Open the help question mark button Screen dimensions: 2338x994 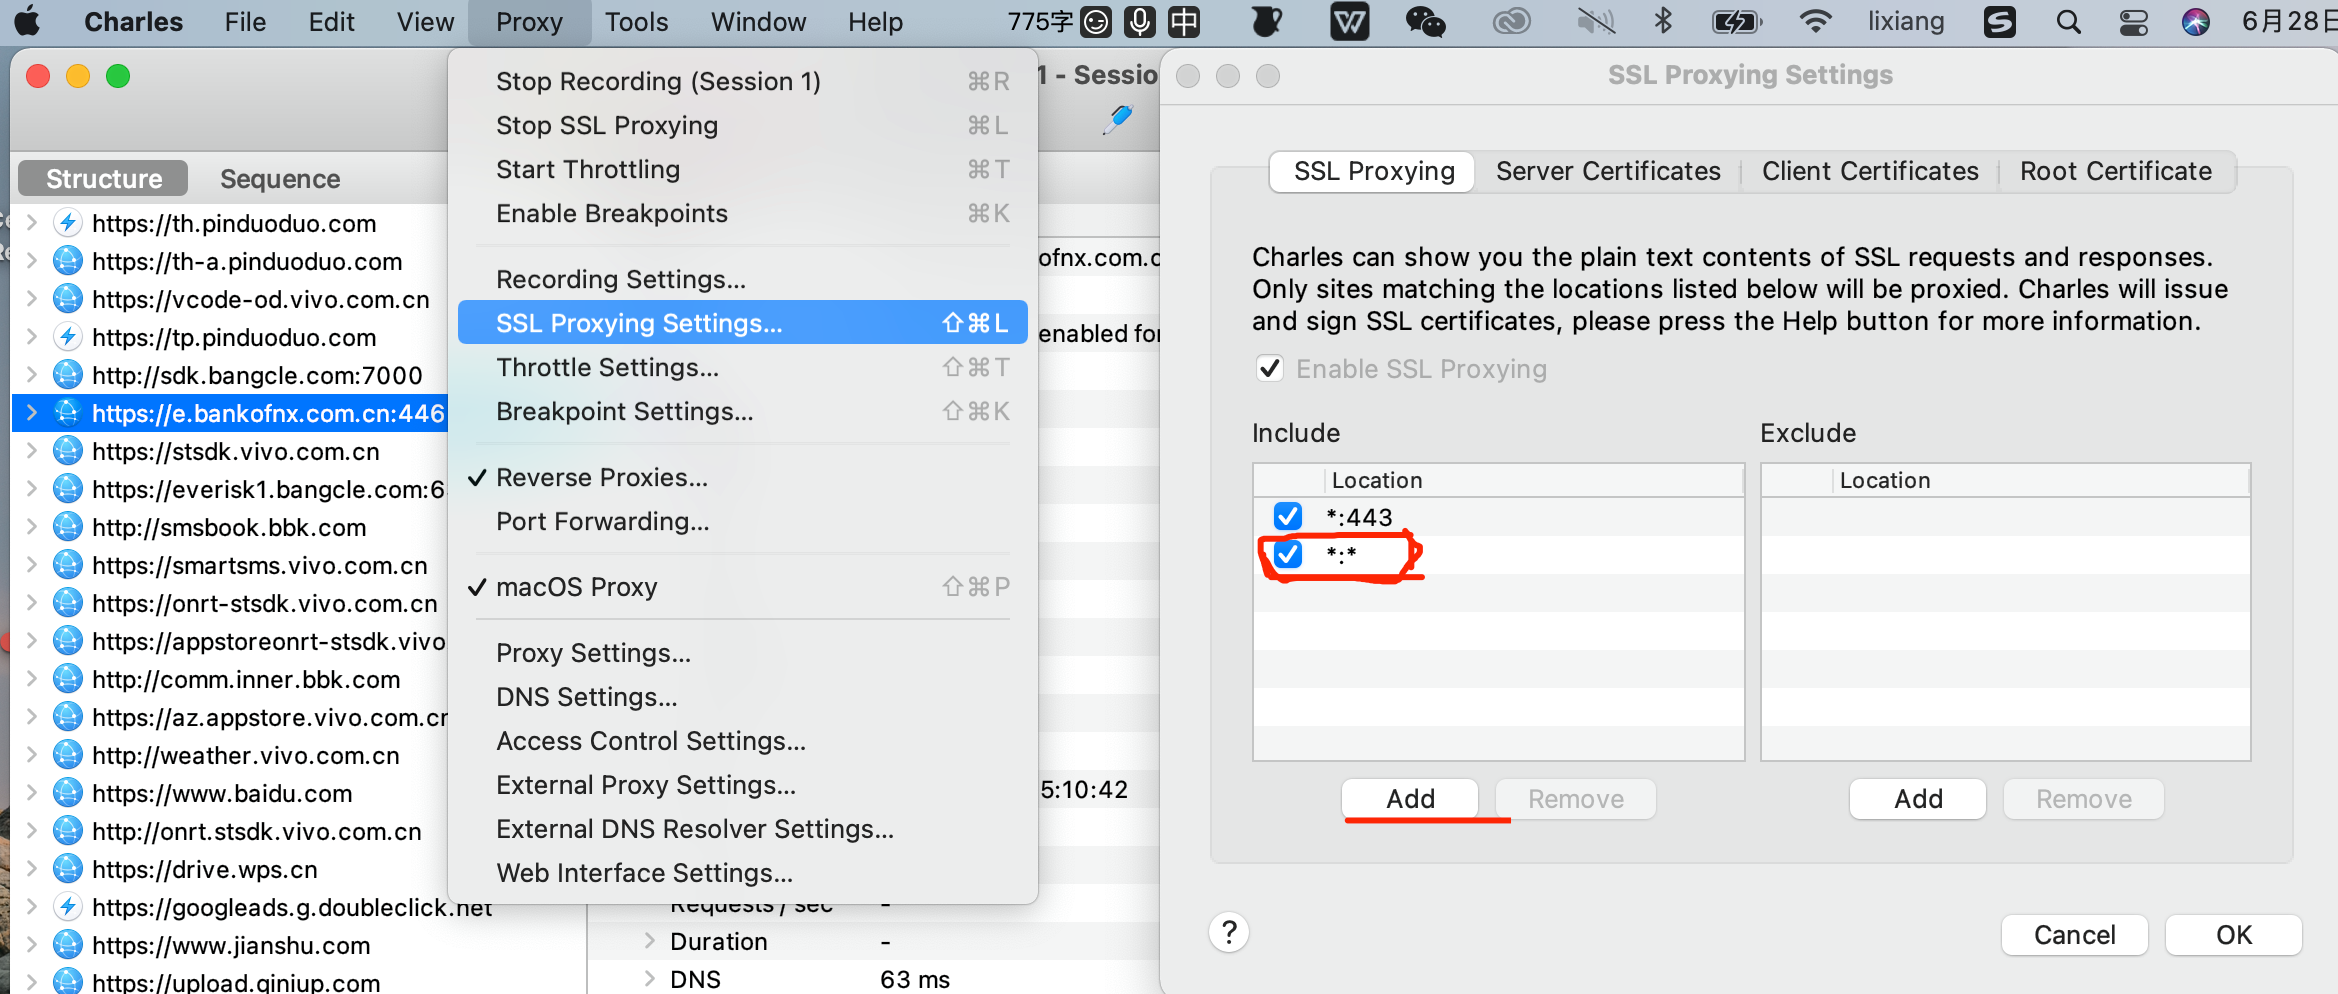tap(1229, 933)
